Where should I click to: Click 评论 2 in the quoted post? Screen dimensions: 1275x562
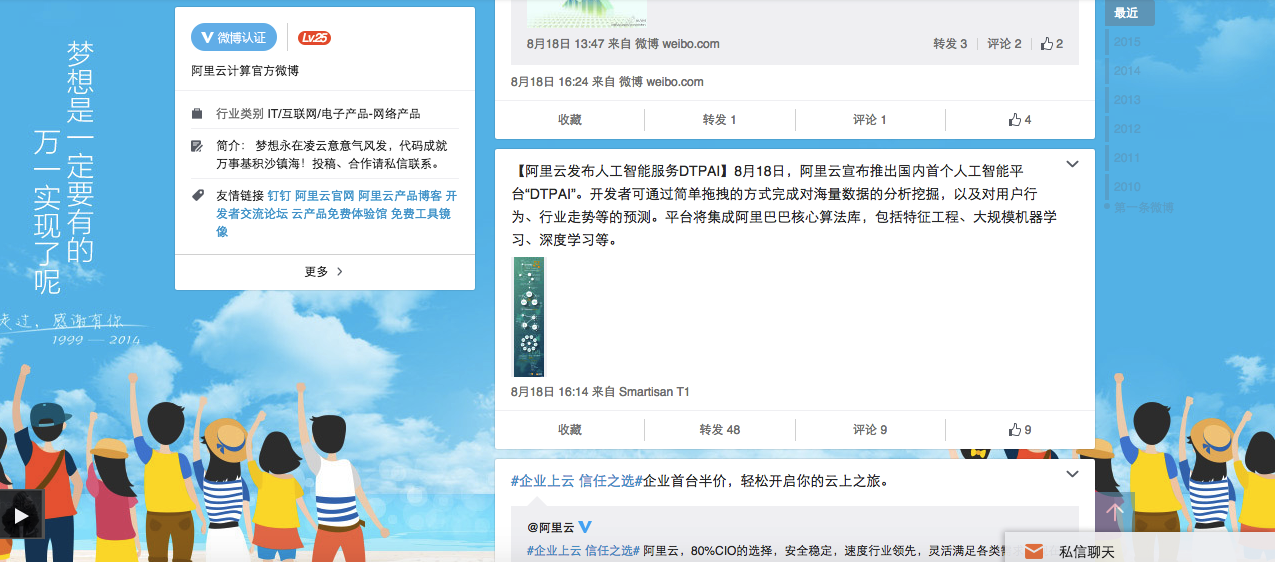click(x=1004, y=44)
